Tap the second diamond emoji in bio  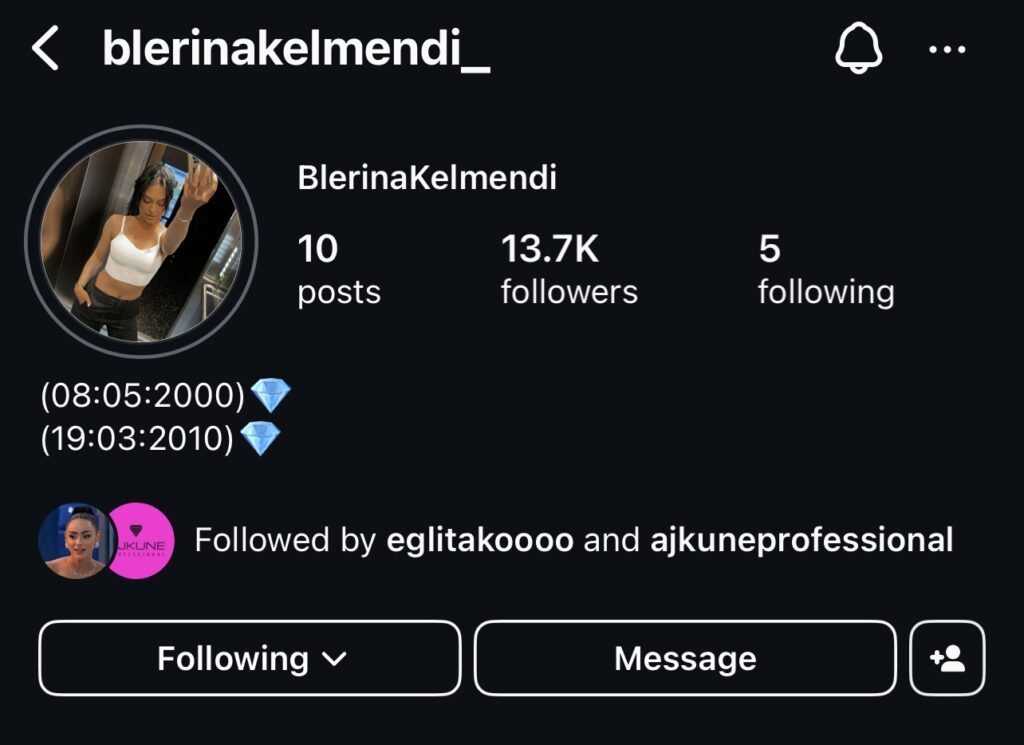click(260, 438)
